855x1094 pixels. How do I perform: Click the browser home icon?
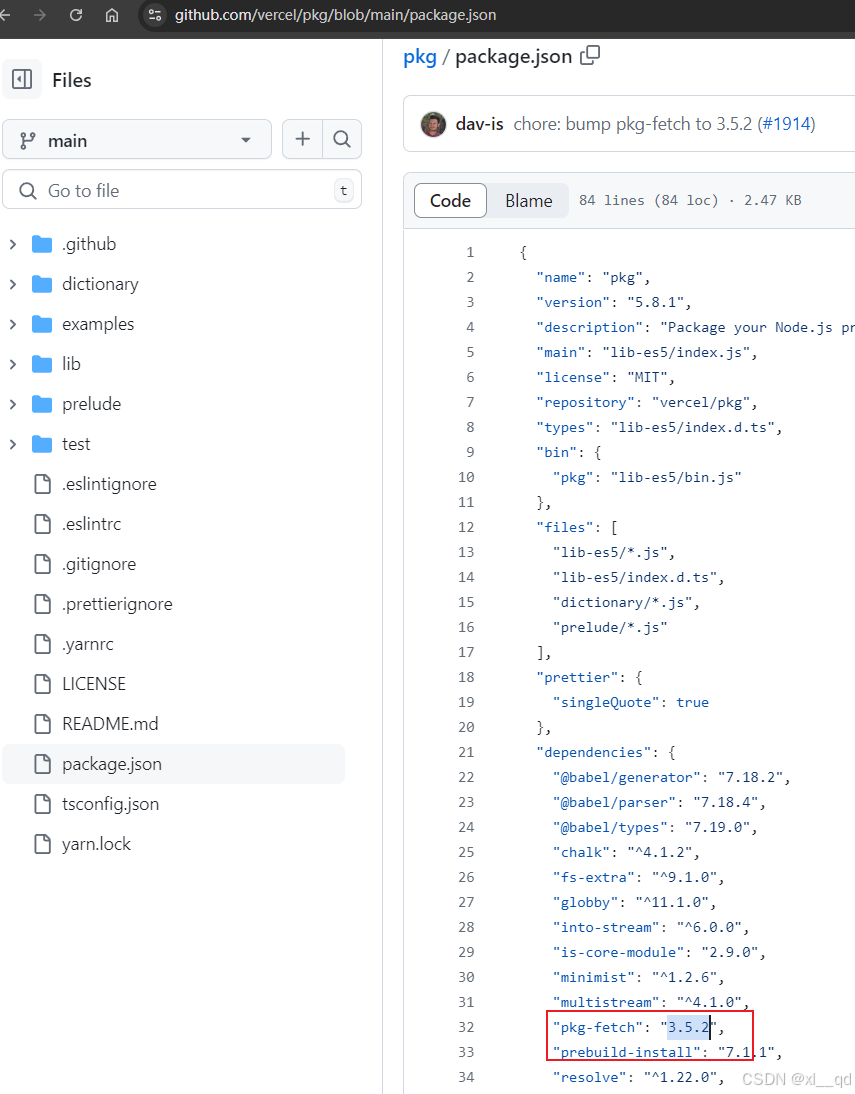112,15
